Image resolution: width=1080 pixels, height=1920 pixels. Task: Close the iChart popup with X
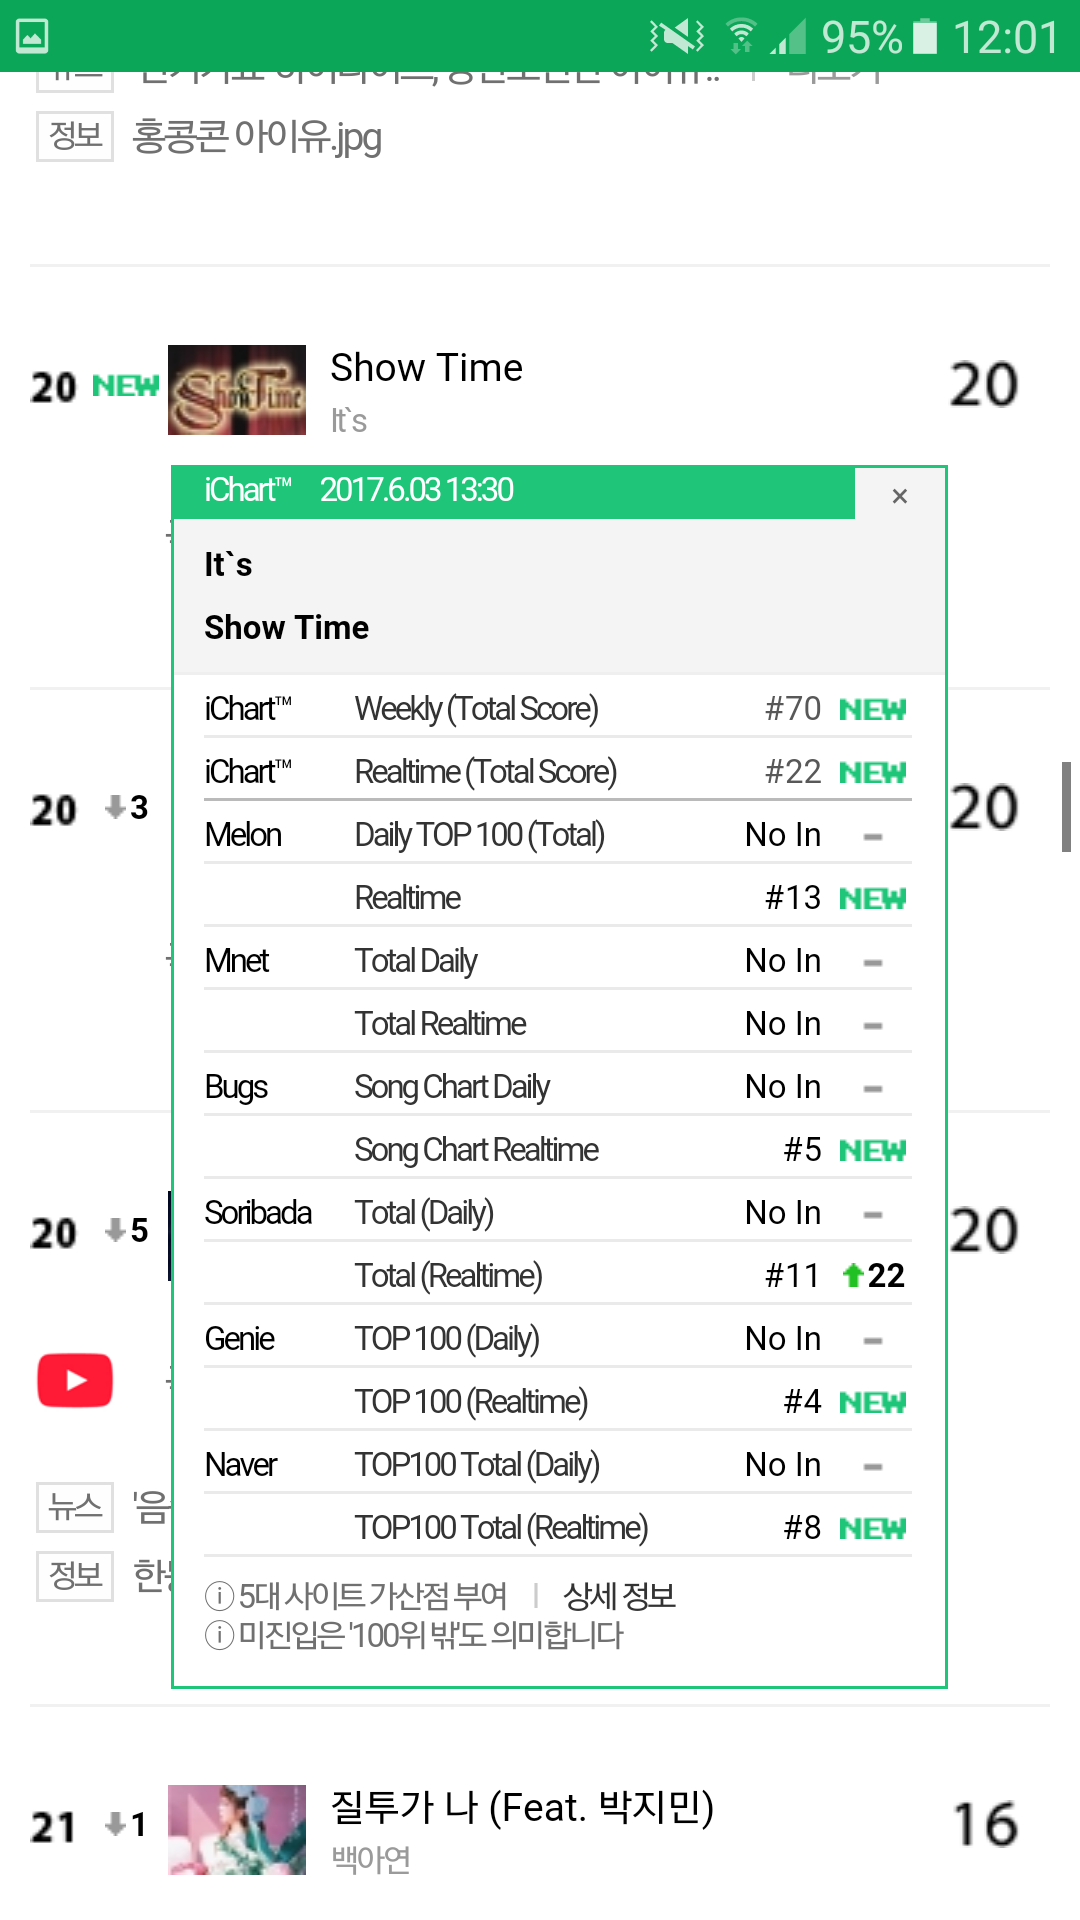click(899, 496)
